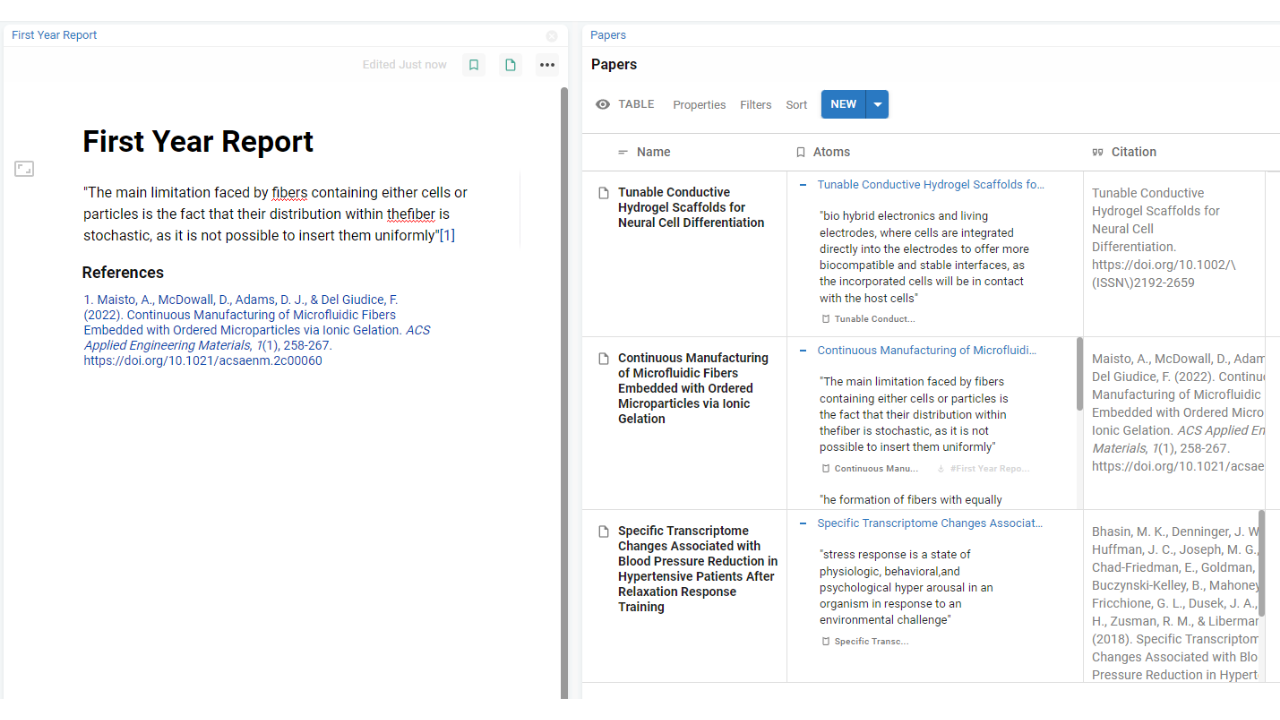The image size is (1280, 720).
Task: Open the page options menu via ellipsis icon
Action: pyautogui.click(x=547, y=63)
